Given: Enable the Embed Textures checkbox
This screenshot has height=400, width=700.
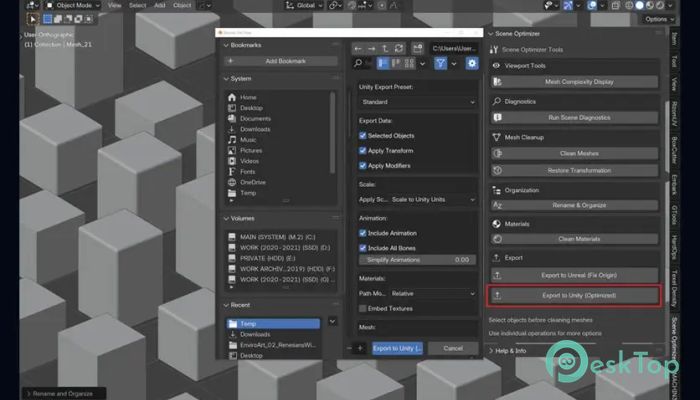Looking at the screenshot, I should [362, 308].
